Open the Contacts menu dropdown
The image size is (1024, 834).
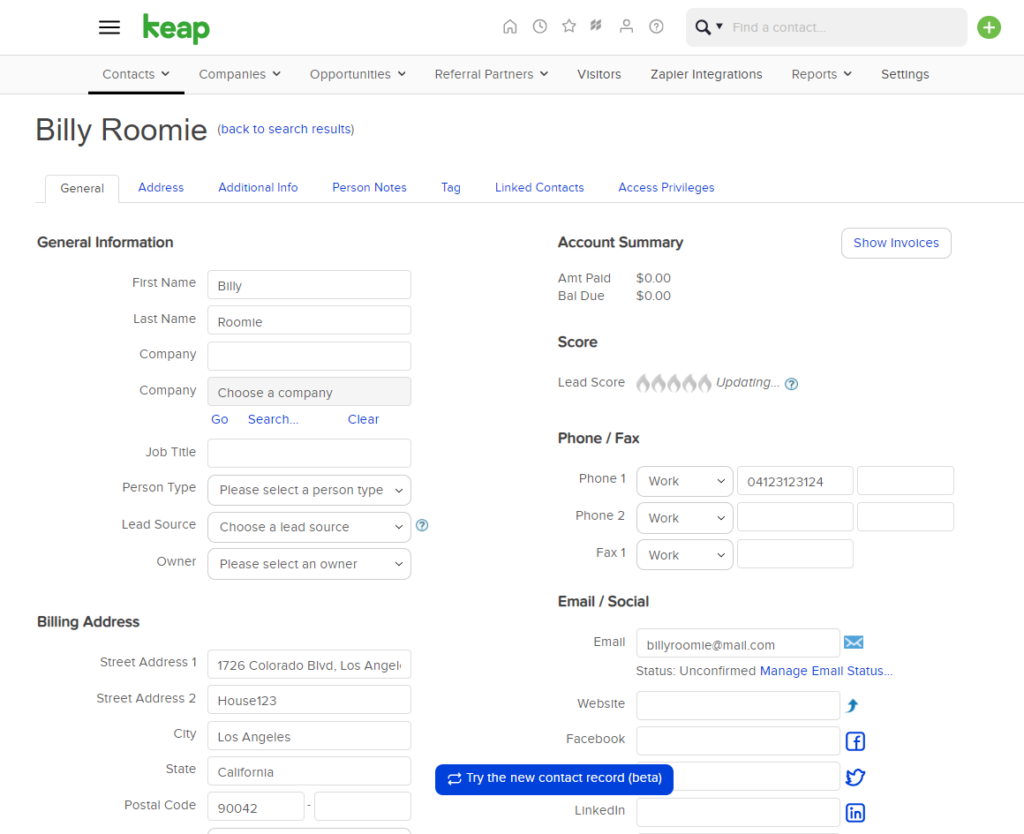click(x=136, y=74)
